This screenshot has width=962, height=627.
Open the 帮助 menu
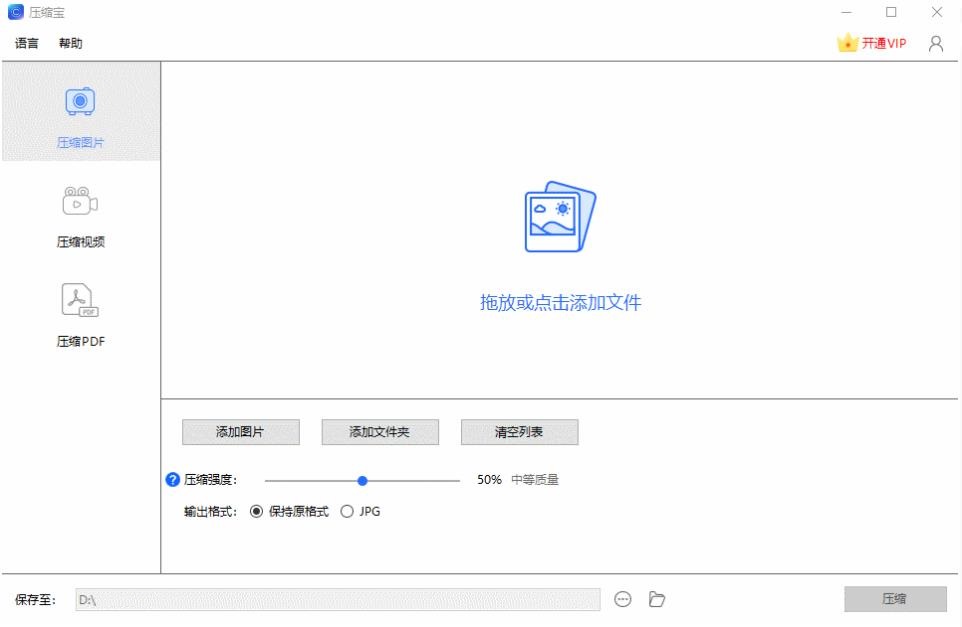[71, 43]
